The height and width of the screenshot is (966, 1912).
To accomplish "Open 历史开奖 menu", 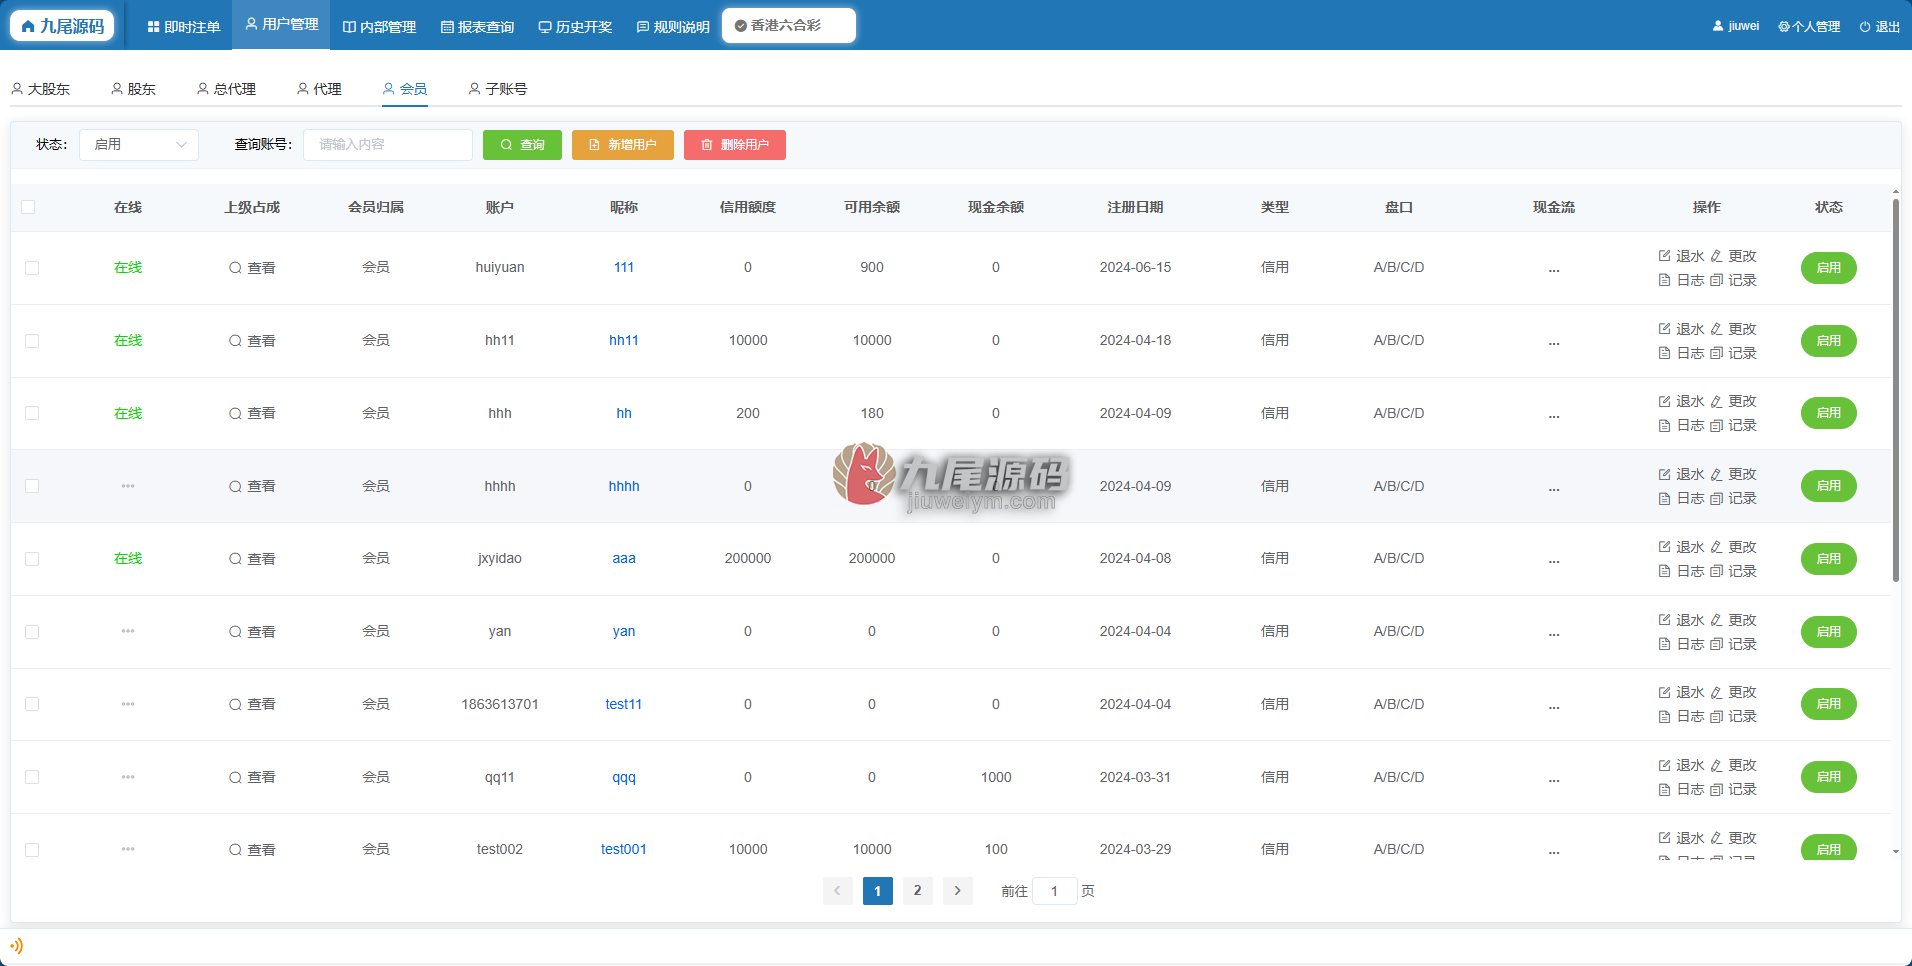I will coord(575,27).
